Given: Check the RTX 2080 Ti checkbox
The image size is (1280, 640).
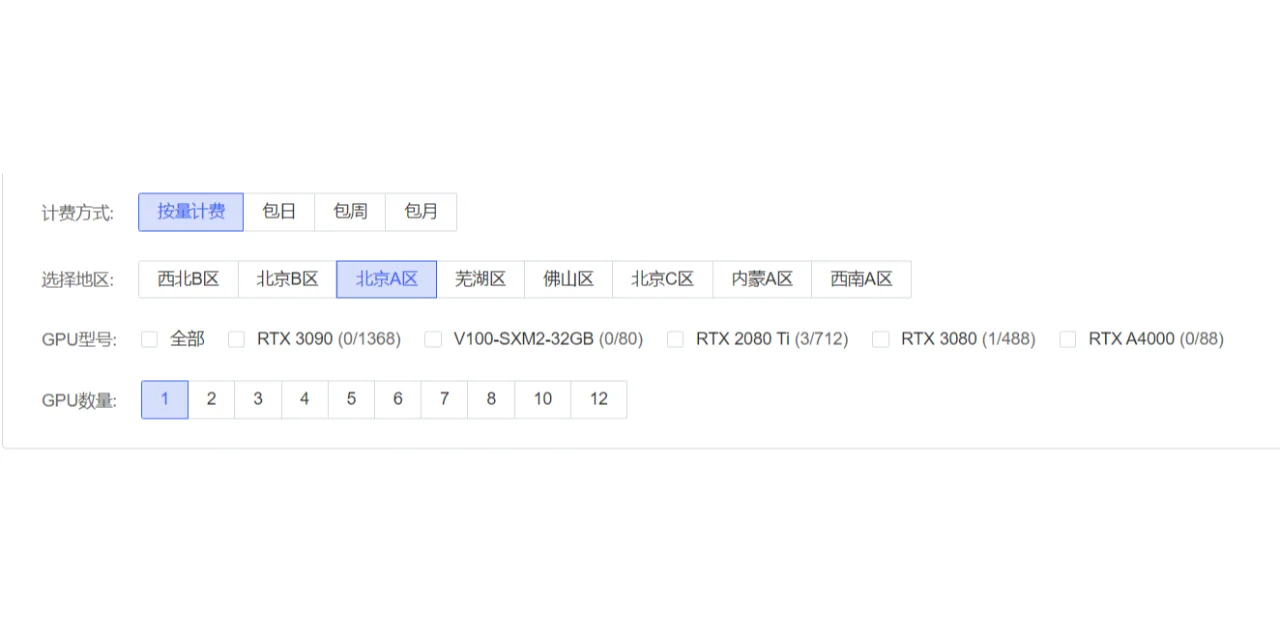Looking at the screenshot, I should point(676,340).
